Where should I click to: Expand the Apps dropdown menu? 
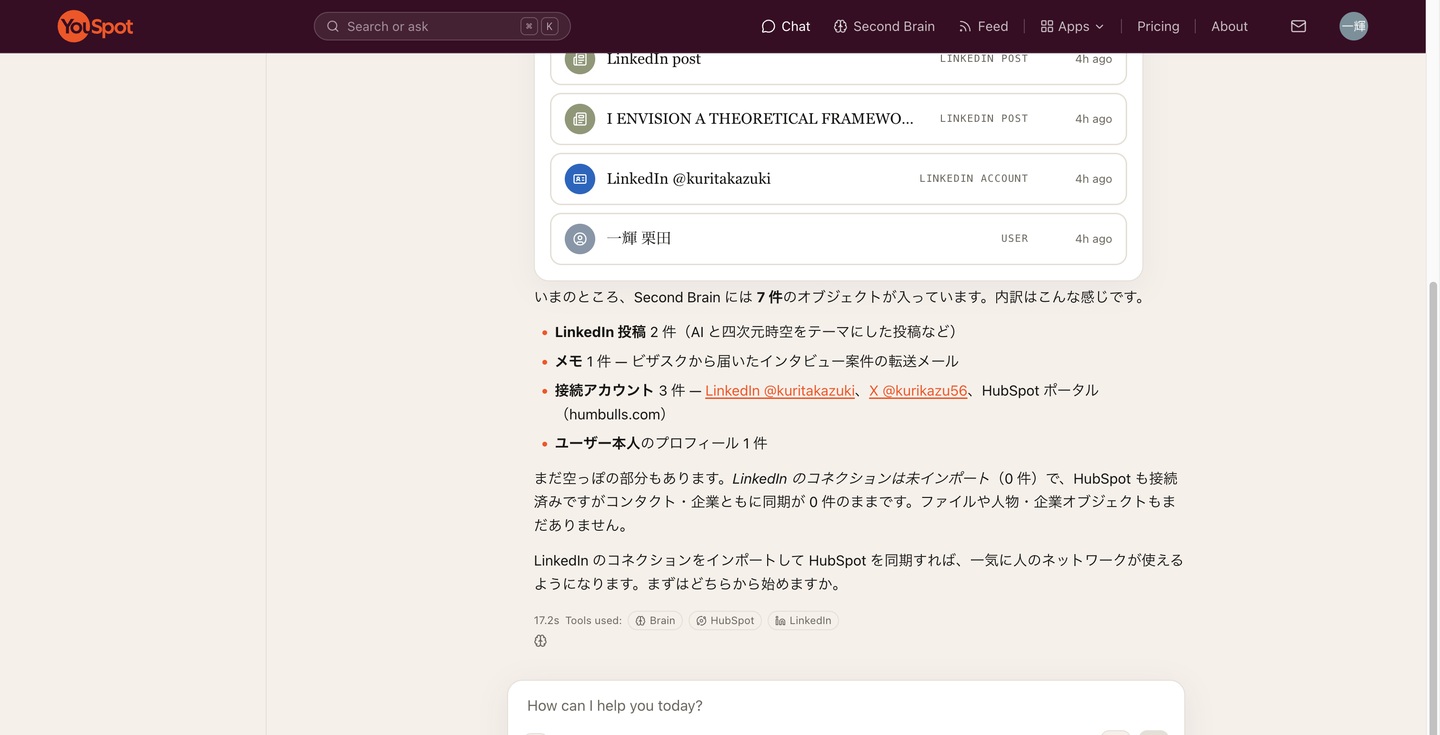pos(1072,26)
